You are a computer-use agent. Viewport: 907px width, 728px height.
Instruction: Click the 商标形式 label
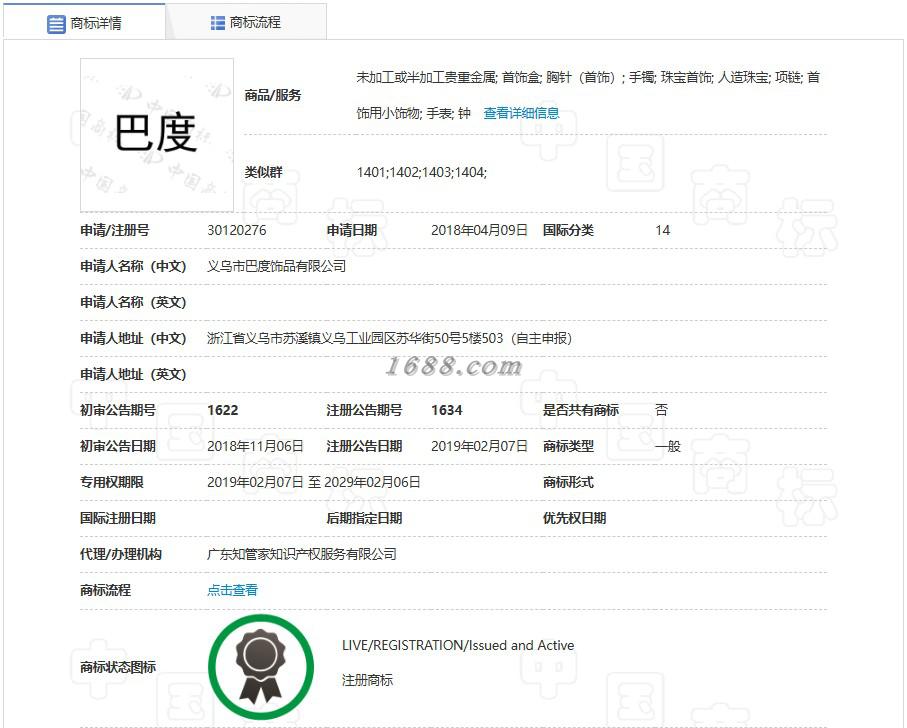[x=568, y=482]
